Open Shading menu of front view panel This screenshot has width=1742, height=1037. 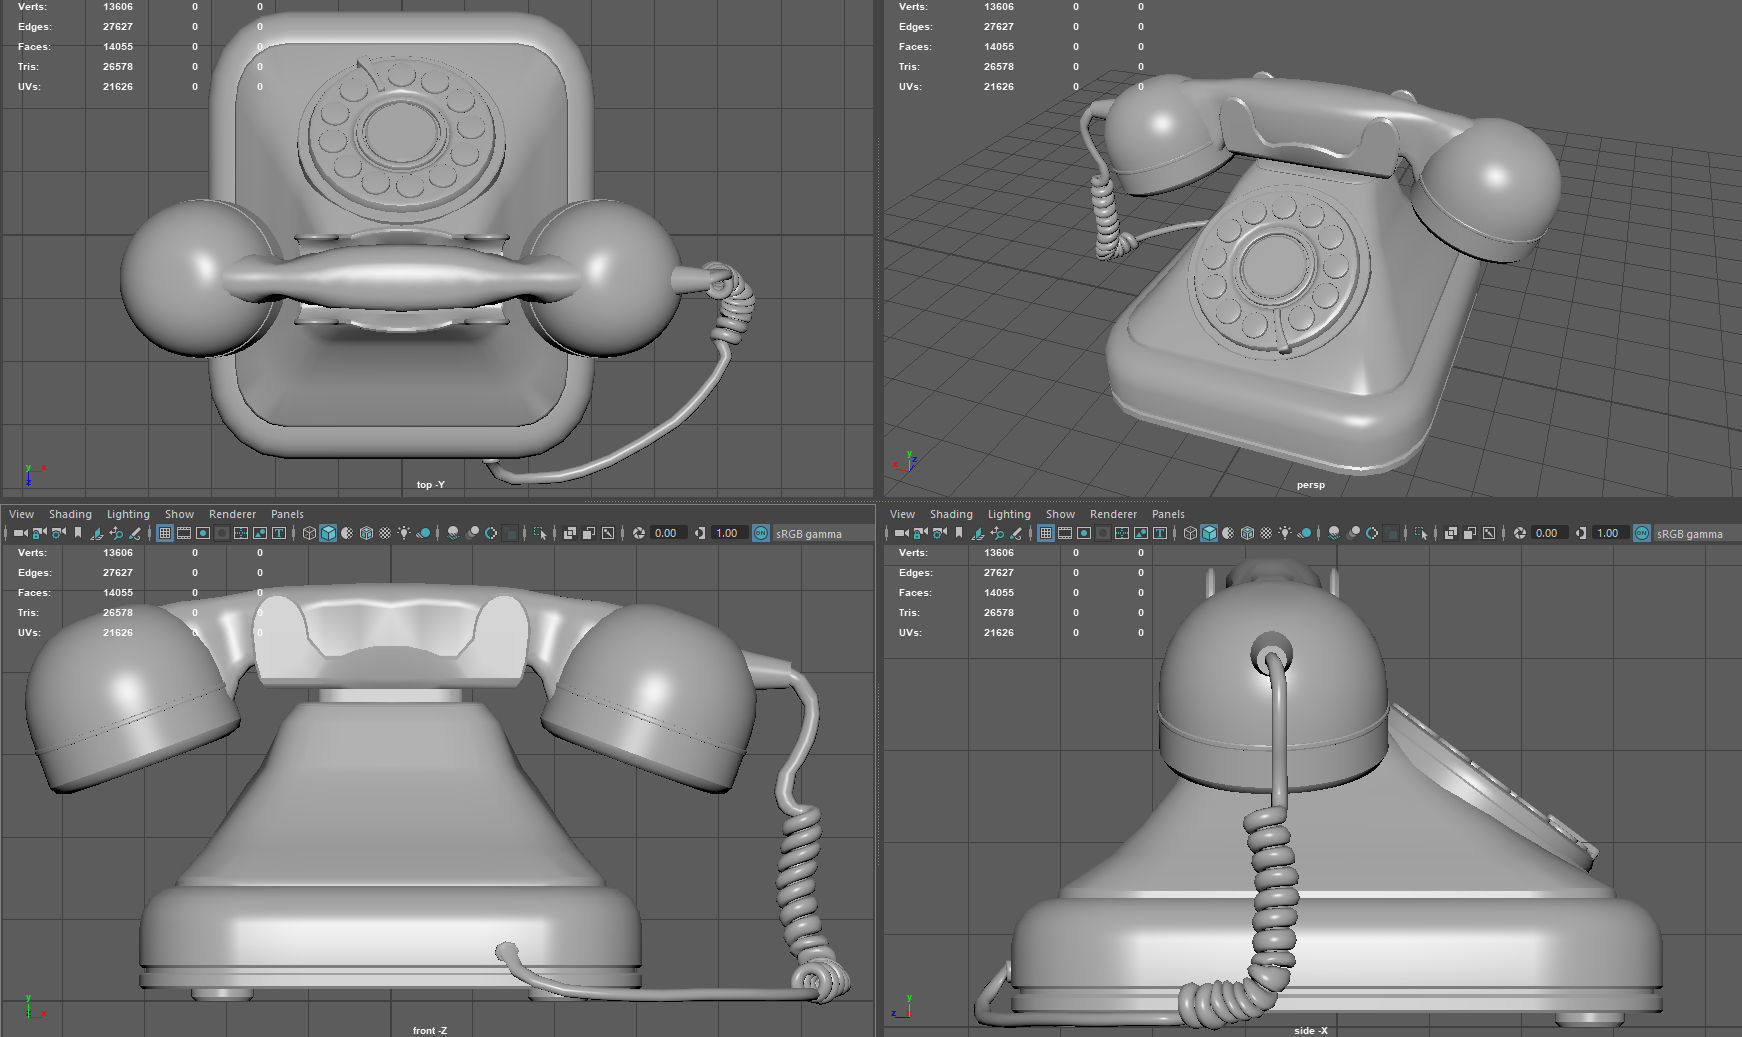click(x=70, y=514)
